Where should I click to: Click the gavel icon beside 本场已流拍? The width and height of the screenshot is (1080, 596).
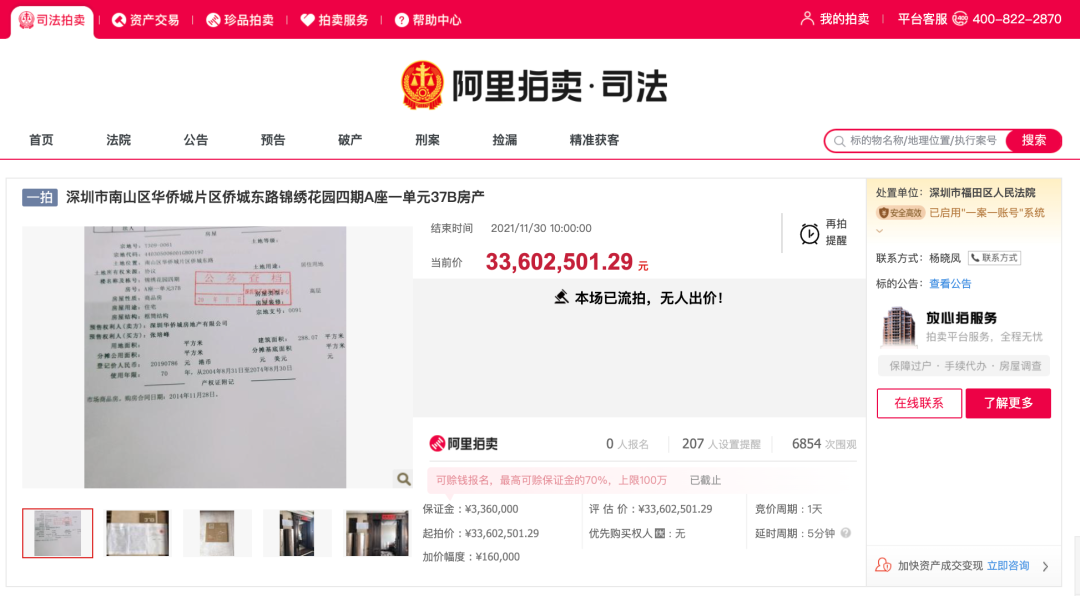[x=561, y=298]
